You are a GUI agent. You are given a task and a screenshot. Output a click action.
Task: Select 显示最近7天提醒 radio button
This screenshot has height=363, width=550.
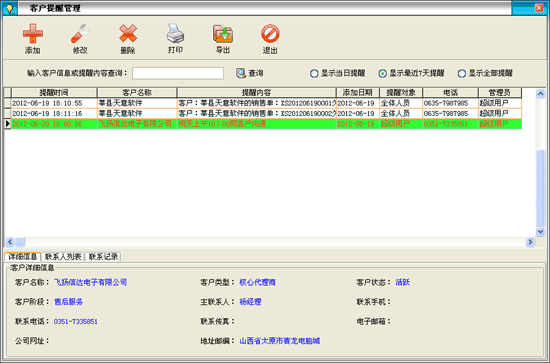(x=382, y=73)
